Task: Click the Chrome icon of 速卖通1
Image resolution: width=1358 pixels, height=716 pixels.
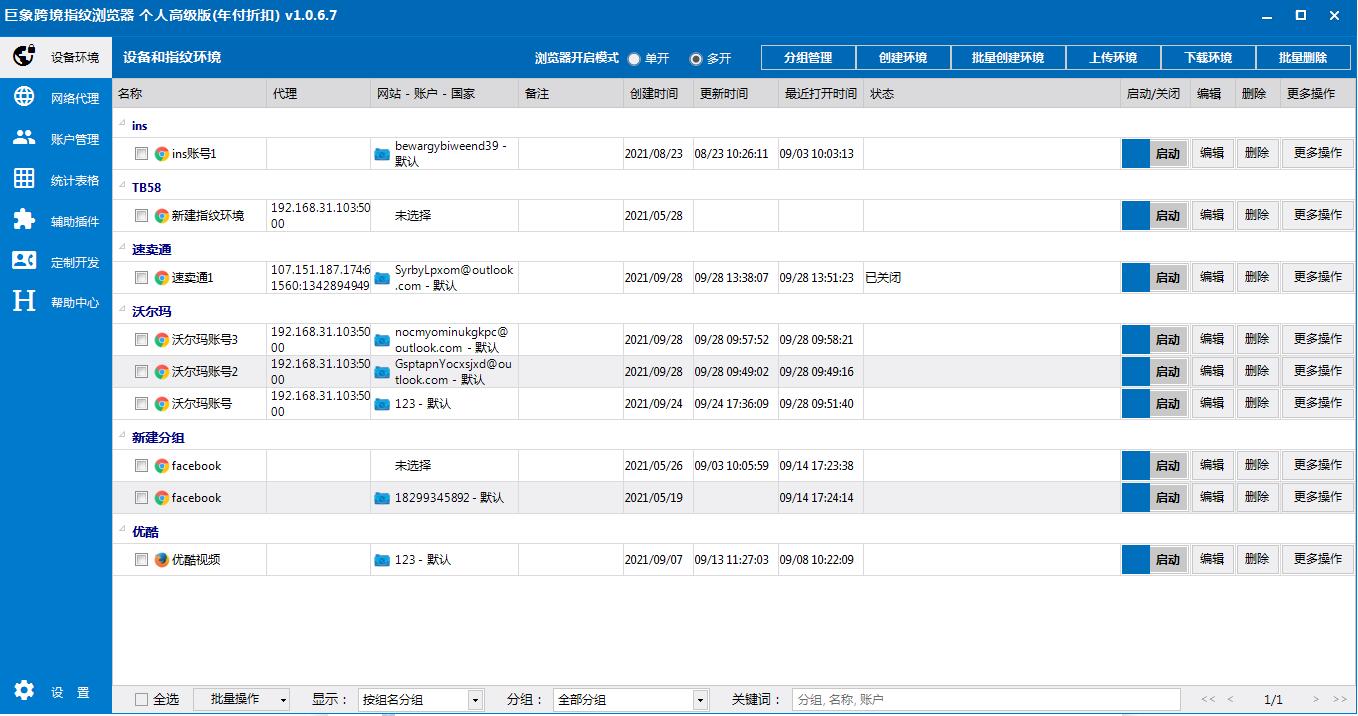Action: tap(162, 278)
